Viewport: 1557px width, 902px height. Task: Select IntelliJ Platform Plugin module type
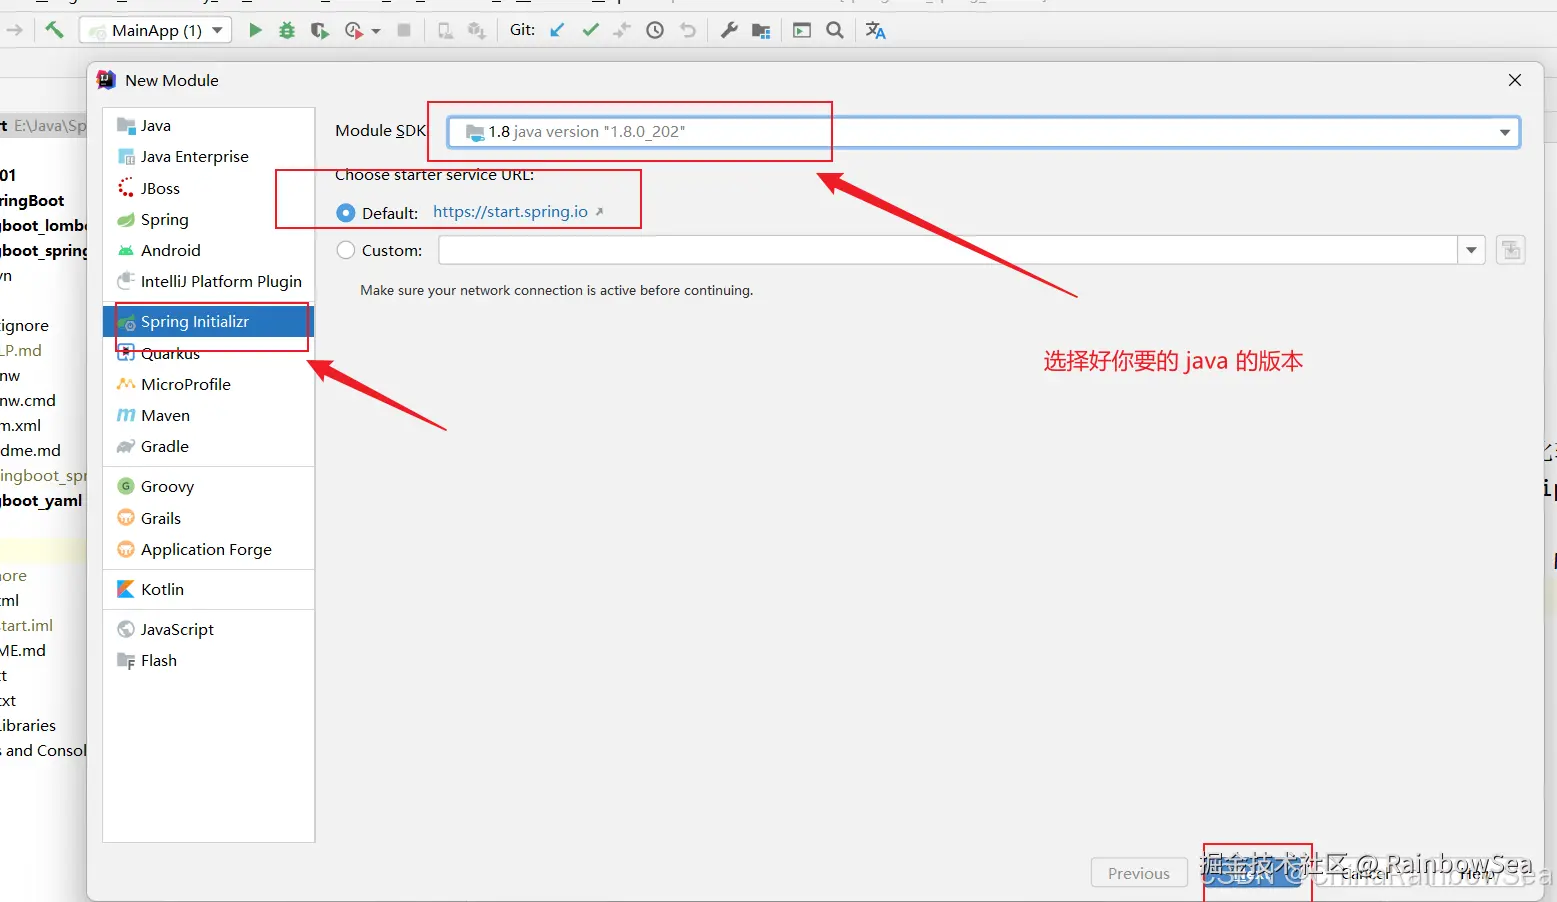(x=209, y=281)
